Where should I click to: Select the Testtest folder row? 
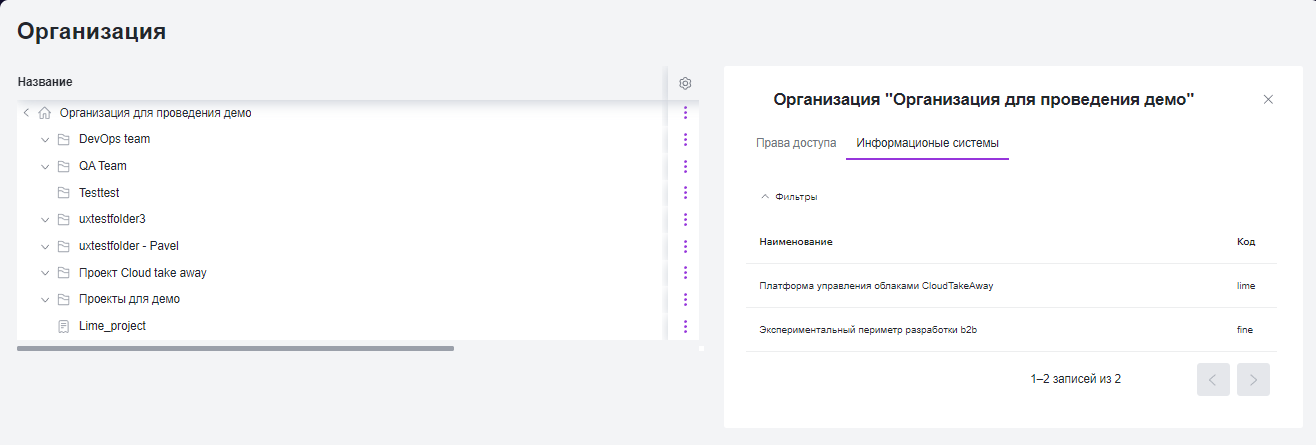click(342, 193)
